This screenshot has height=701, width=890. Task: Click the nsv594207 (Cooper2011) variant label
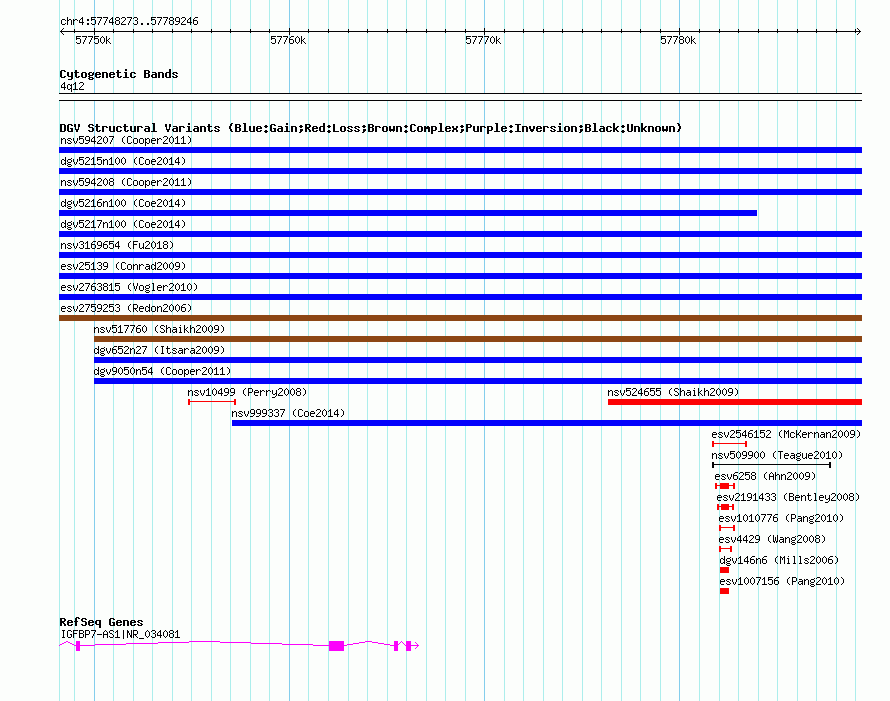pos(126,140)
